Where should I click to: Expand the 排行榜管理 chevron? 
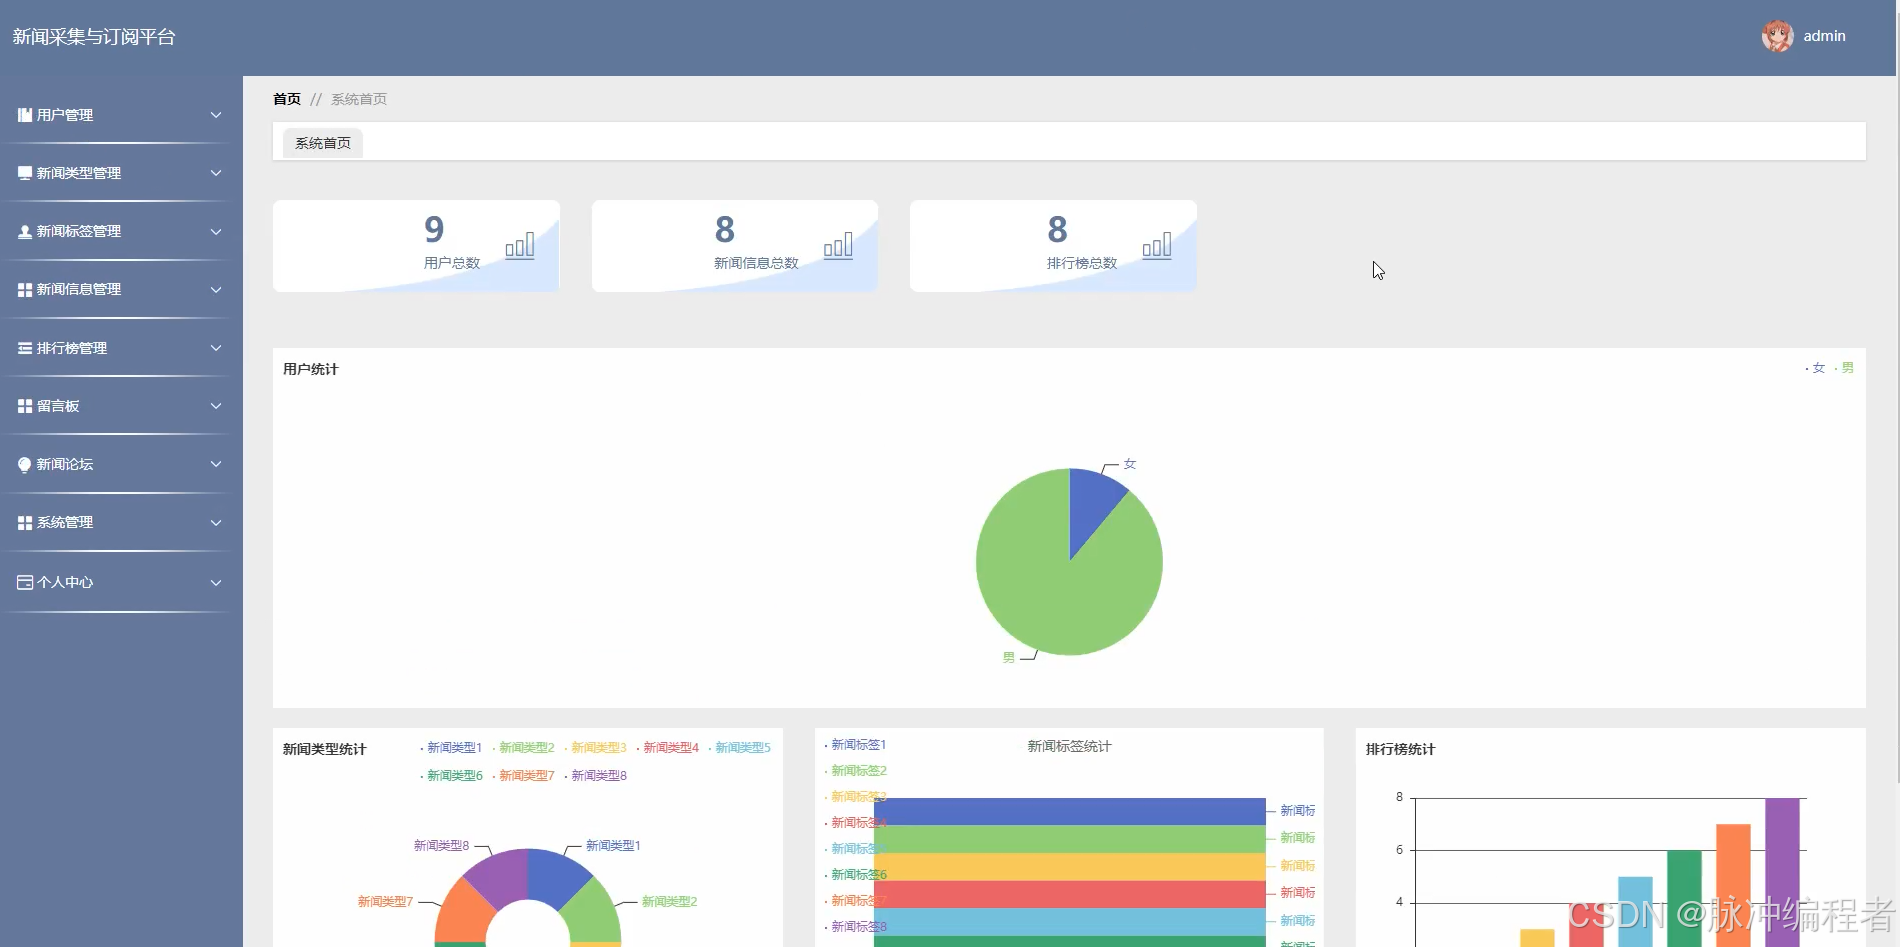pos(216,348)
